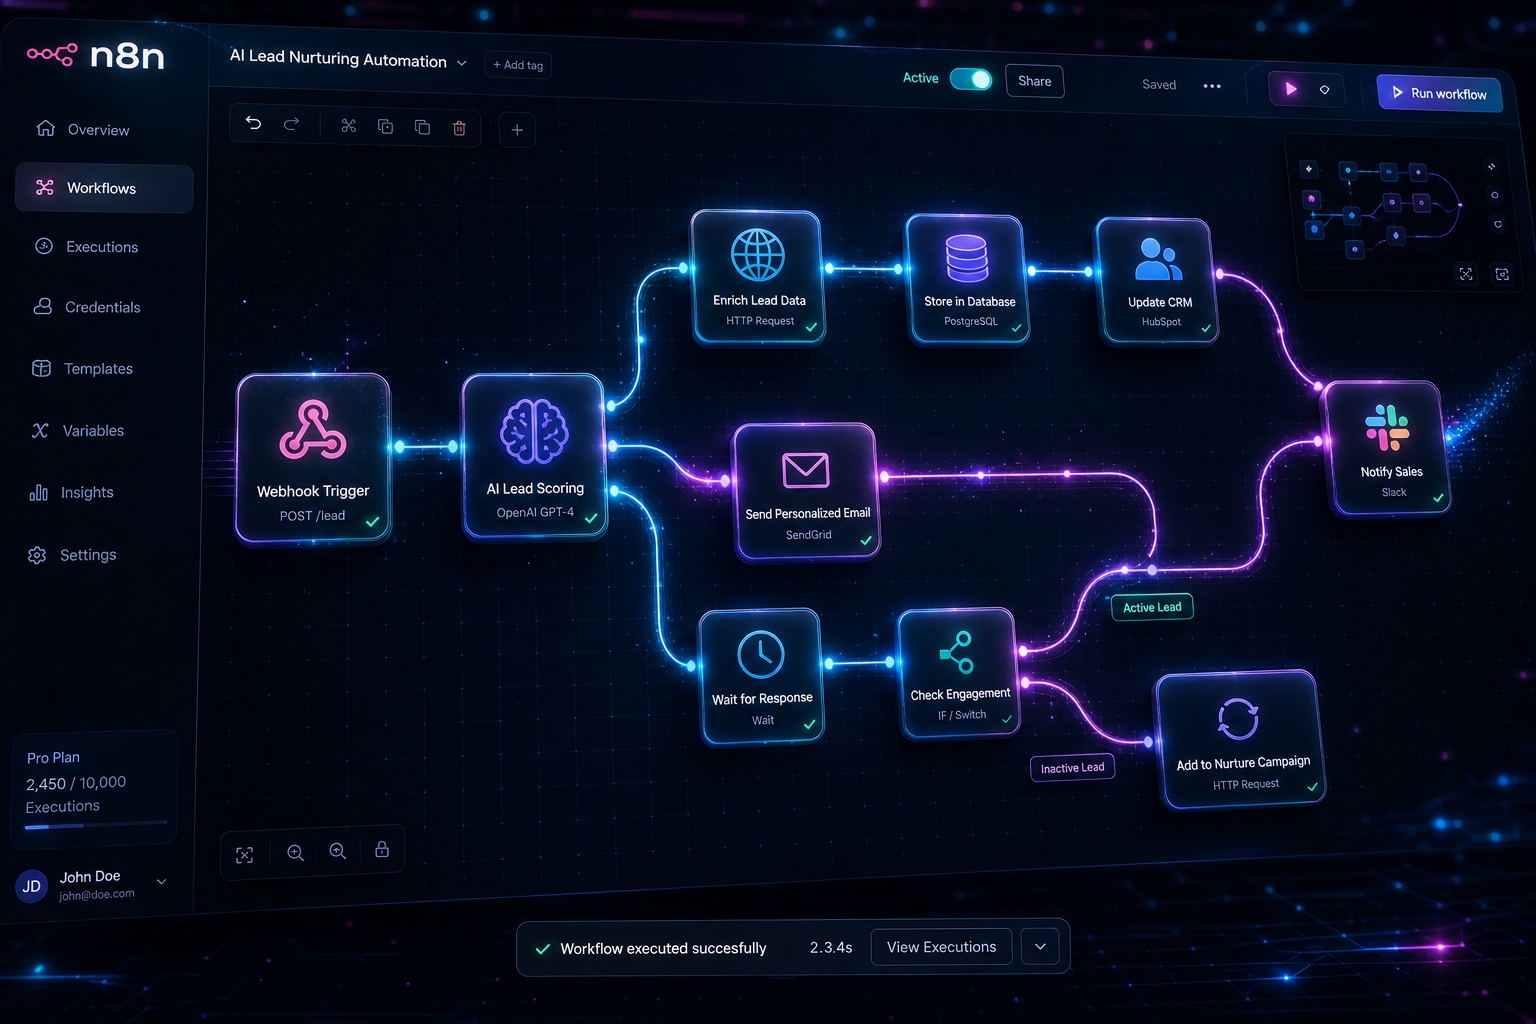Click the Active Lead branch label
The width and height of the screenshot is (1536, 1024).
click(1152, 607)
